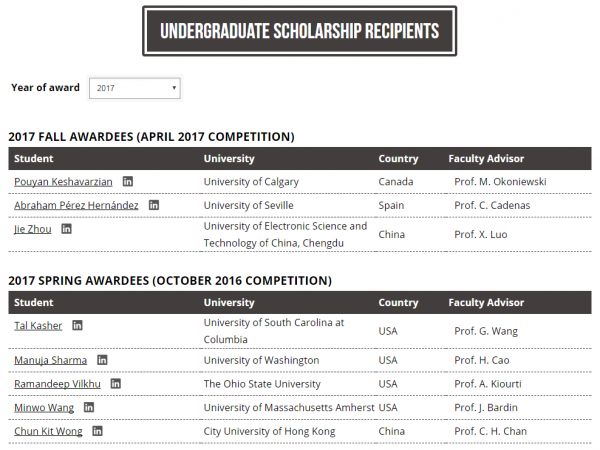This screenshot has width=600, height=450.
Task: Visit Ramandeep Vilkhu's profile link
Action: tap(57, 384)
